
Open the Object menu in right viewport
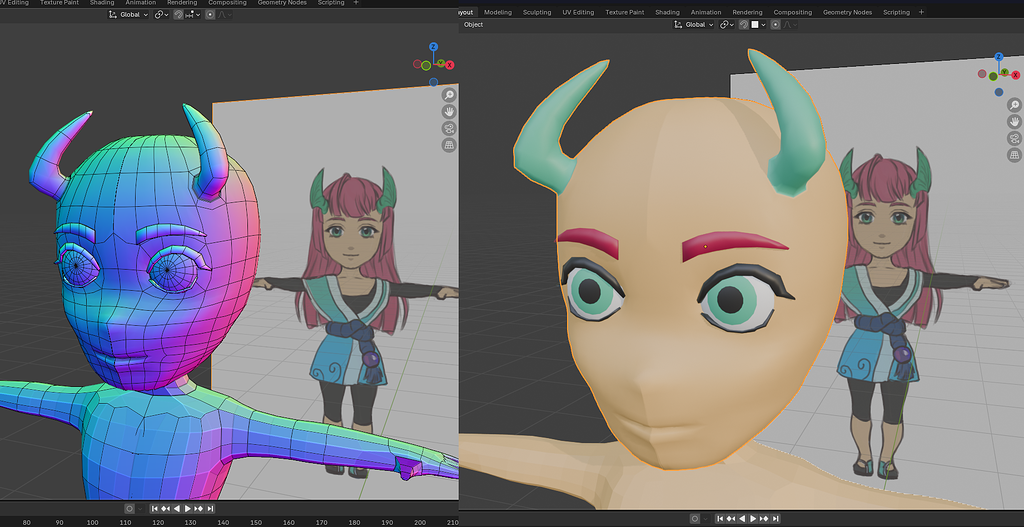click(473, 25)
